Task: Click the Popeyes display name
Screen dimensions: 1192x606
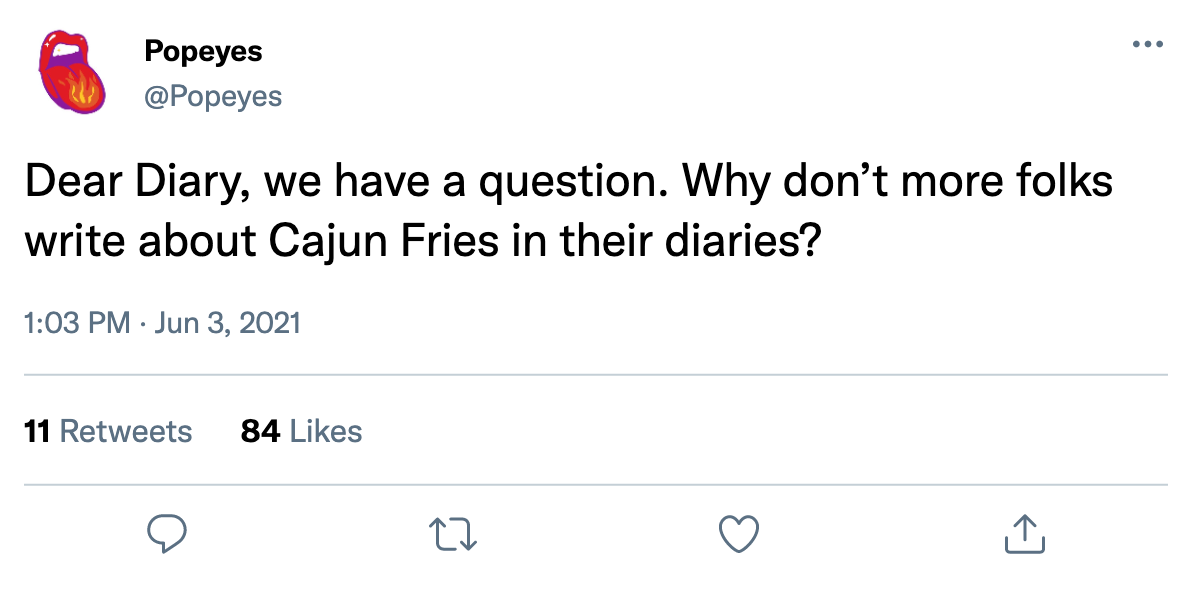Action: (203, 51)
